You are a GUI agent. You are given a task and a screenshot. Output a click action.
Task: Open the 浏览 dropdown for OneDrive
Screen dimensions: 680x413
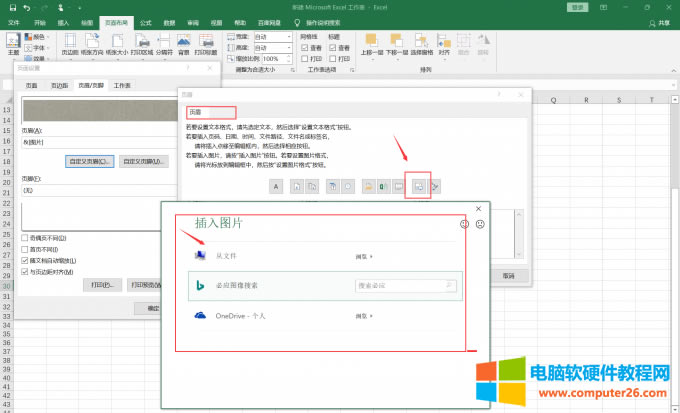pyautogui.click(x=365, y=316)
